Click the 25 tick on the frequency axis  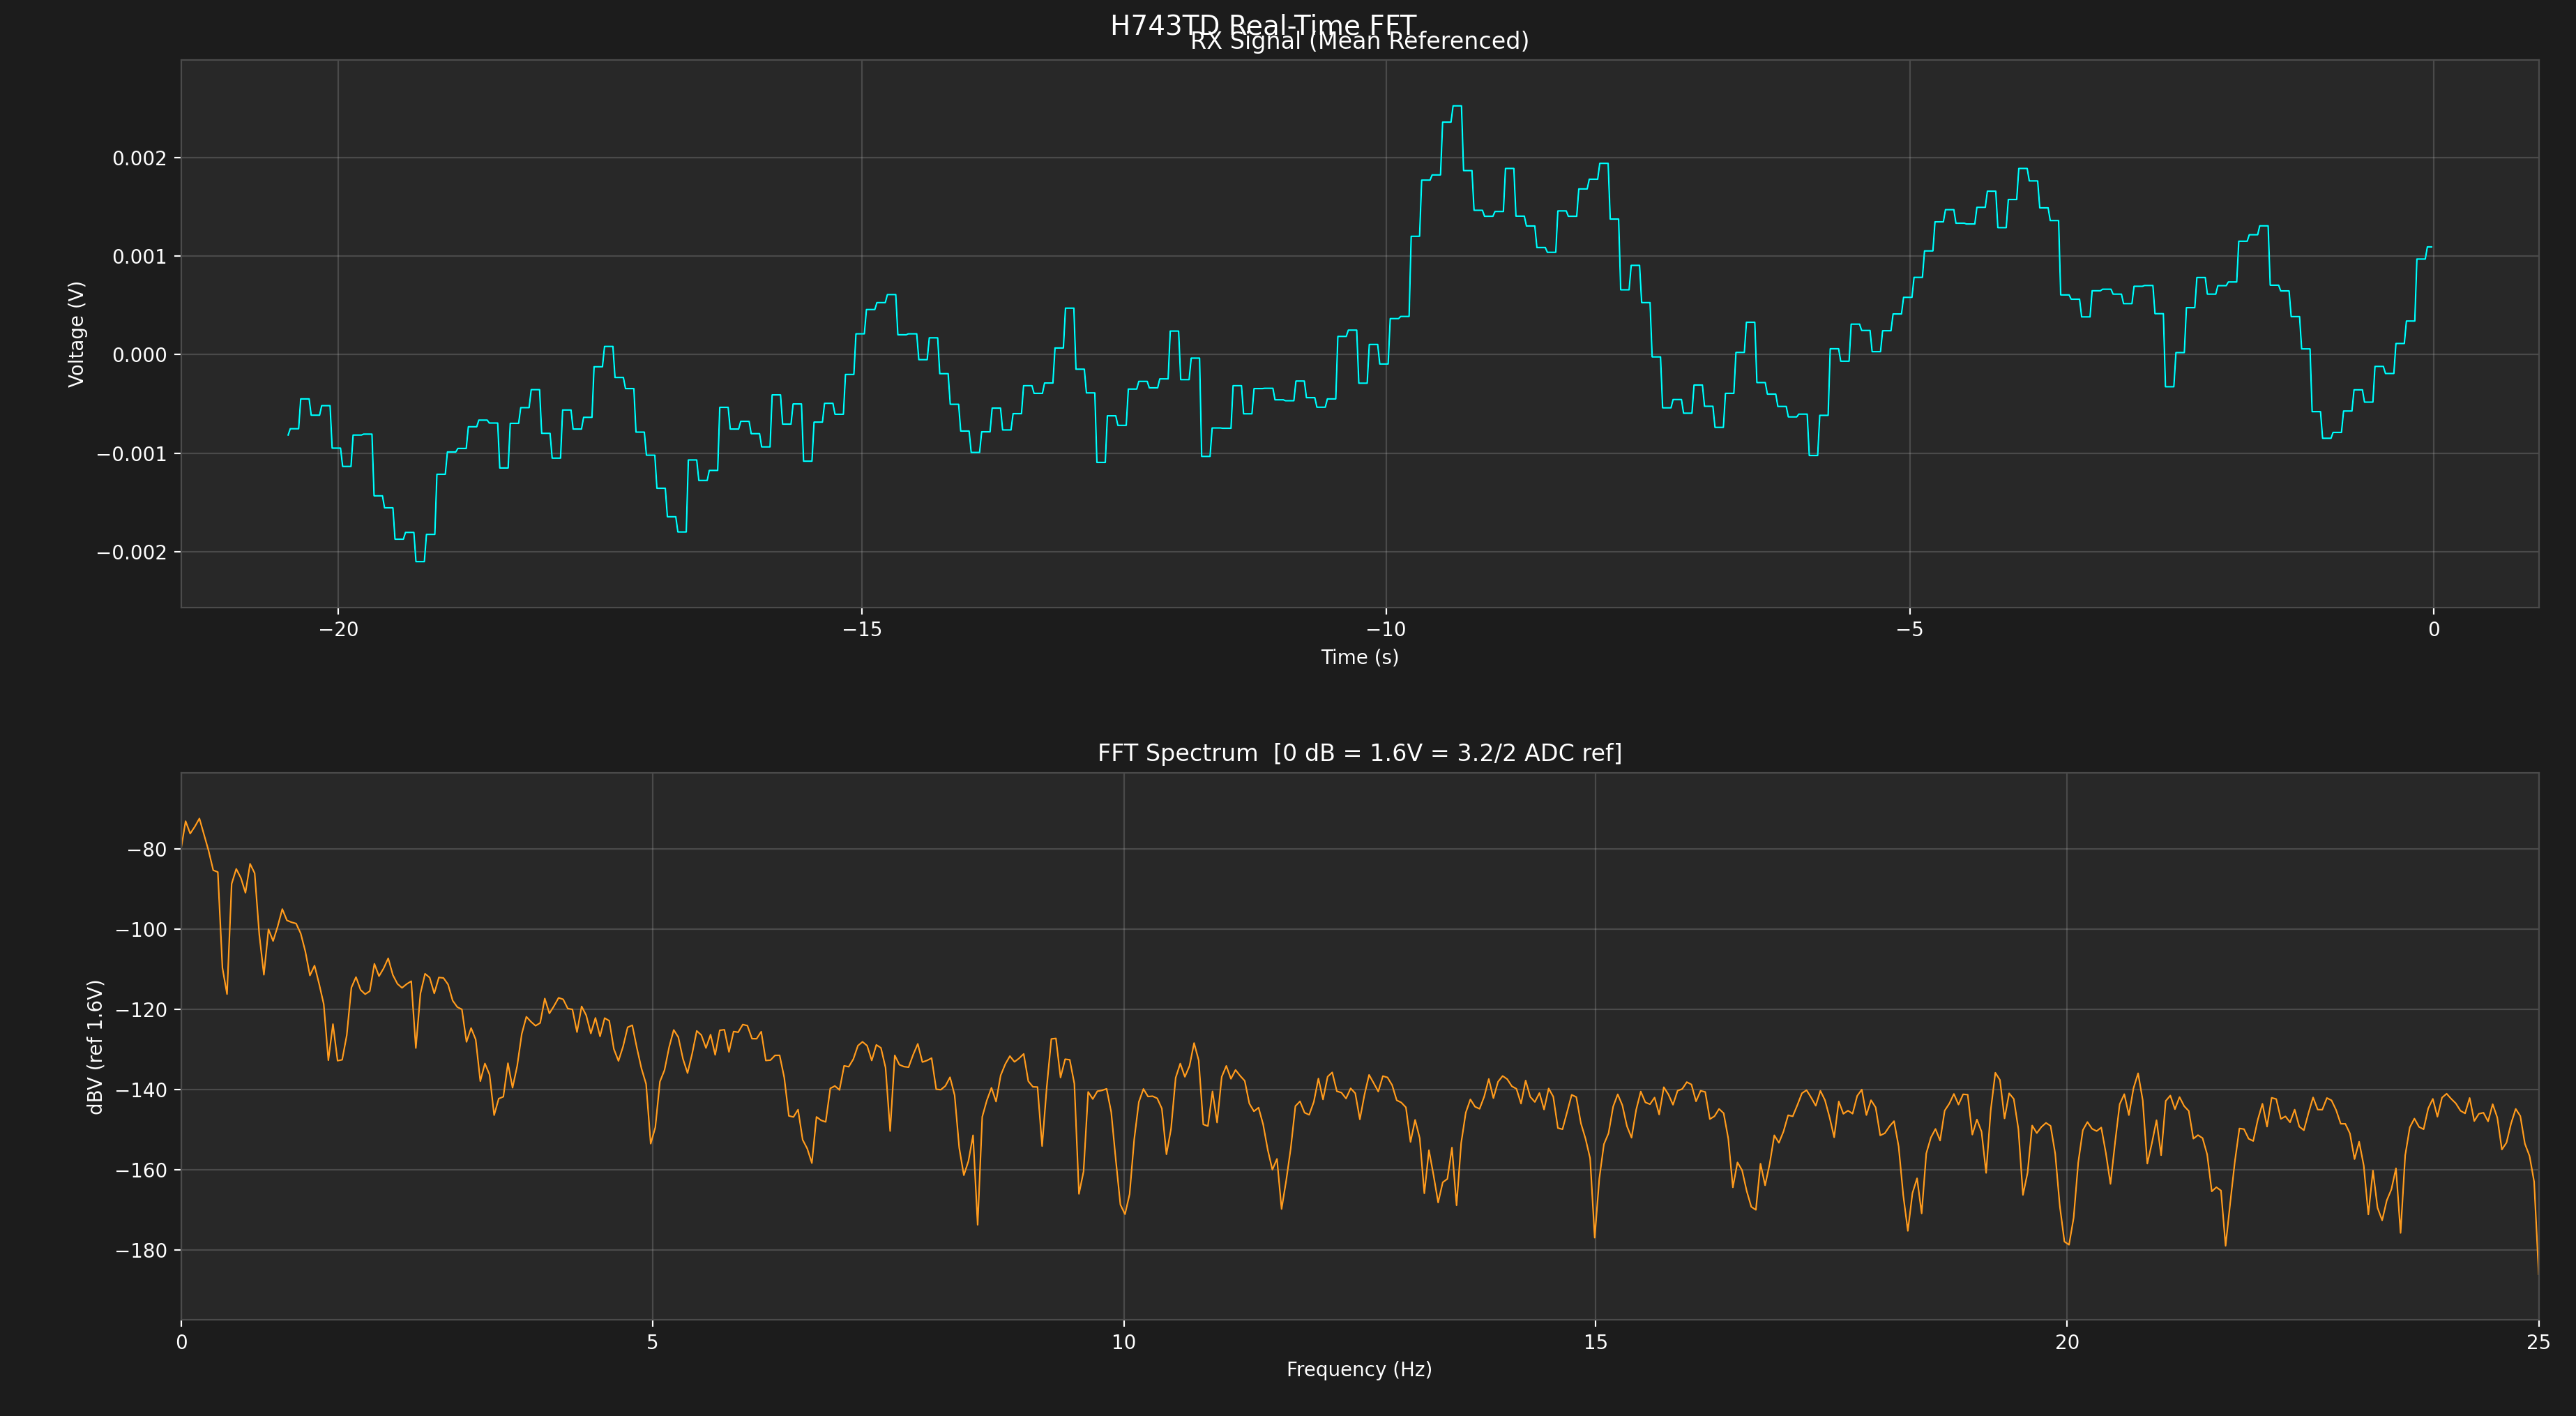click(2538, 1342)
